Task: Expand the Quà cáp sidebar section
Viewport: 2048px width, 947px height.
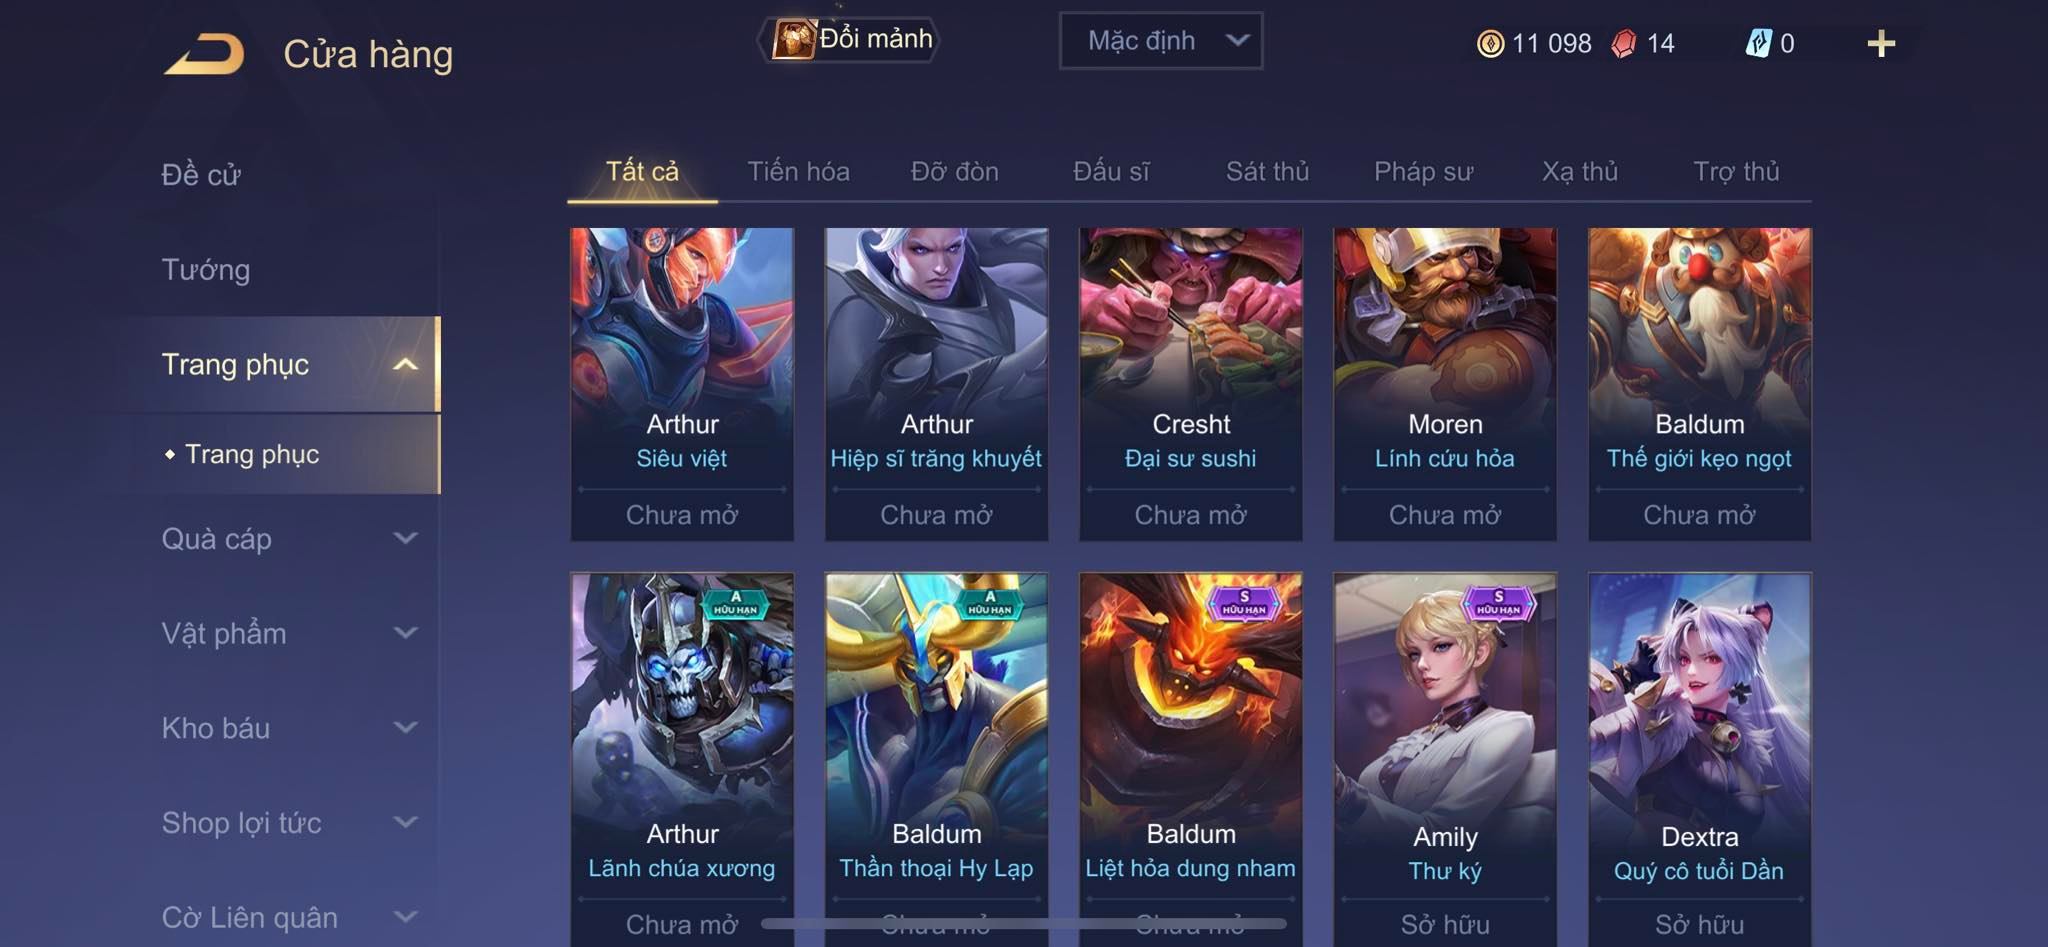Action: point(283,539)
